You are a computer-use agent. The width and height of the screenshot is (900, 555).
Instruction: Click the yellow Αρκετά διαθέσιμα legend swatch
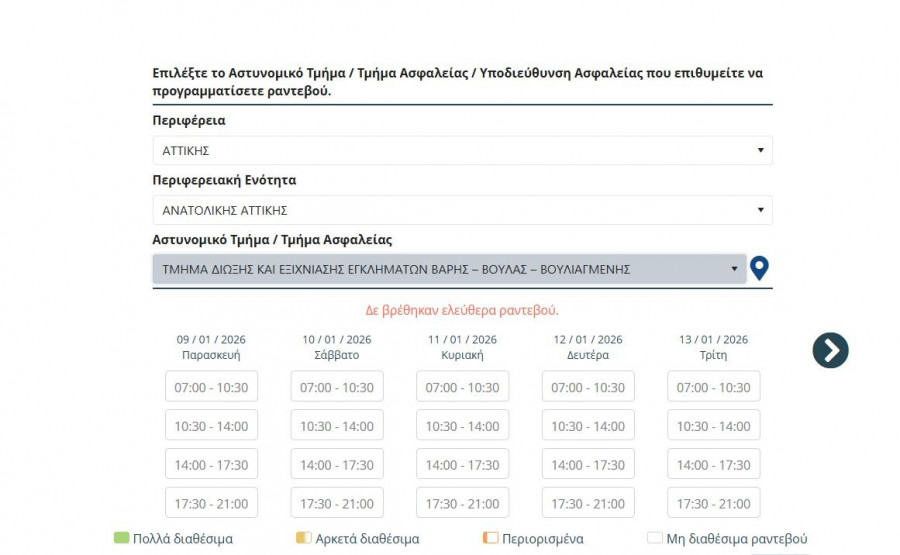coord(303,538)
